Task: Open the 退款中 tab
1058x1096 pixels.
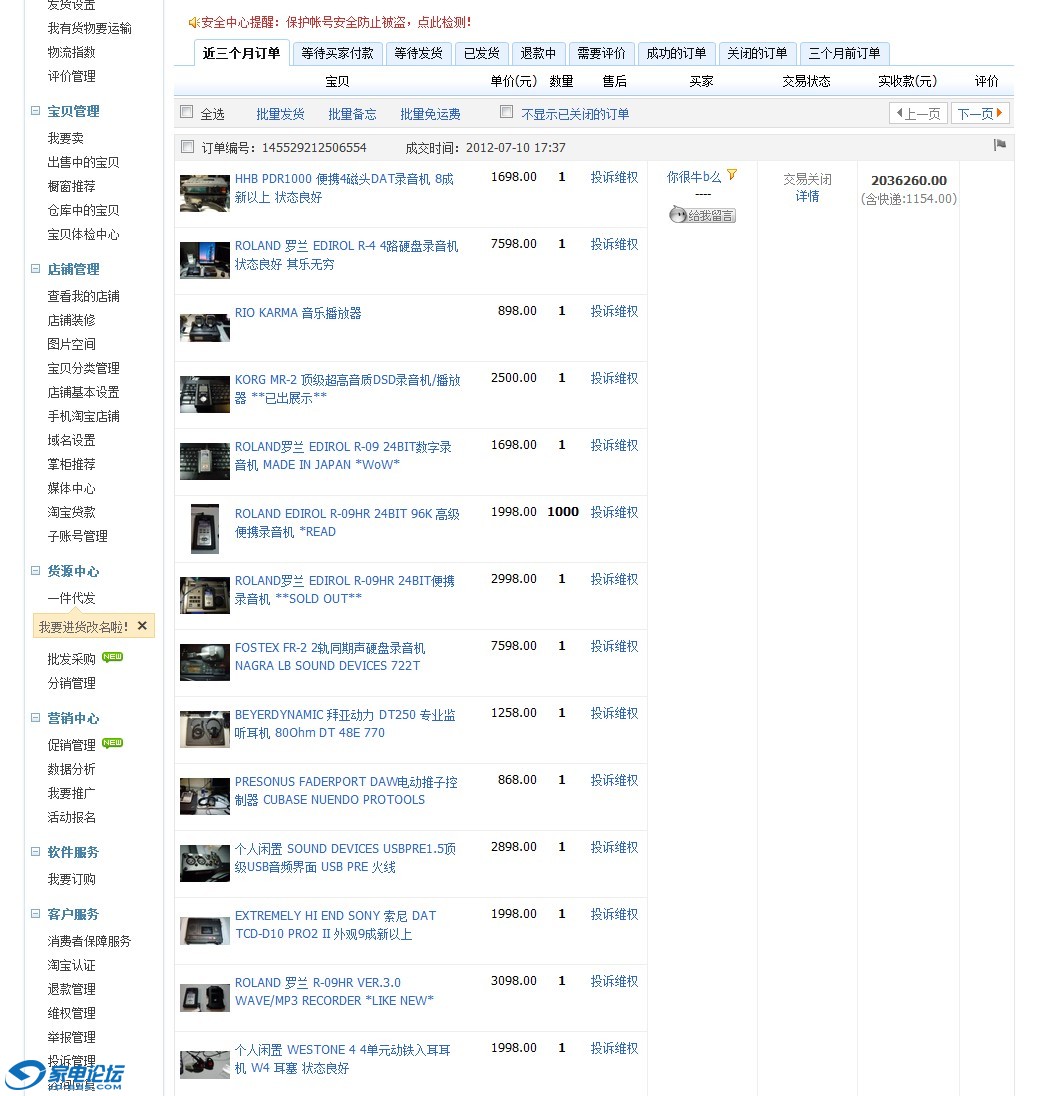Action: coord(538,53)
